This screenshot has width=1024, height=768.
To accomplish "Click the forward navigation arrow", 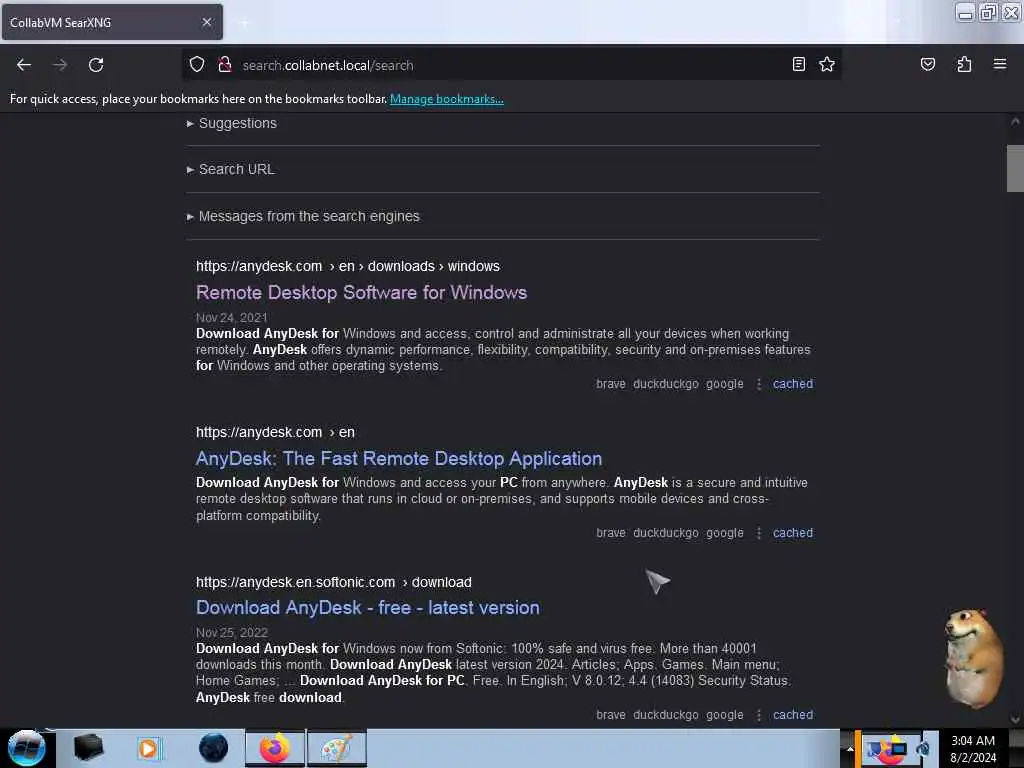I will (x=60, y=65).
